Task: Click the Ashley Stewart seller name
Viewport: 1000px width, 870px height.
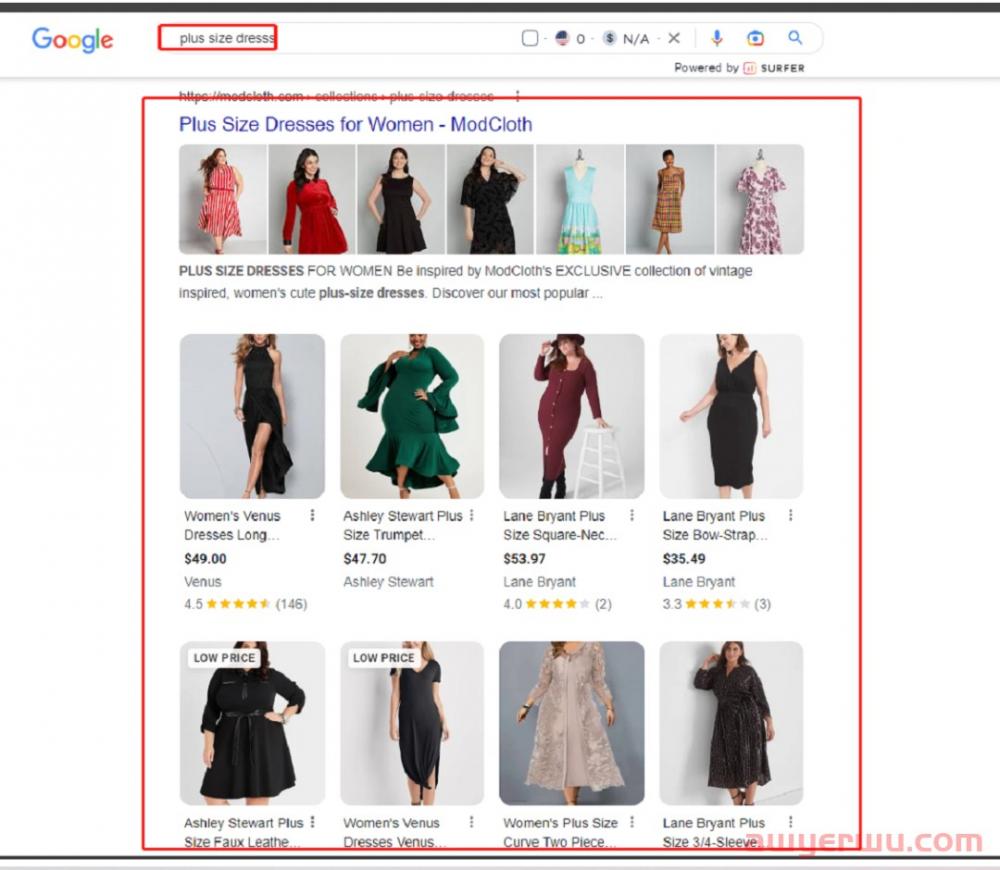Action: [388, 582]
